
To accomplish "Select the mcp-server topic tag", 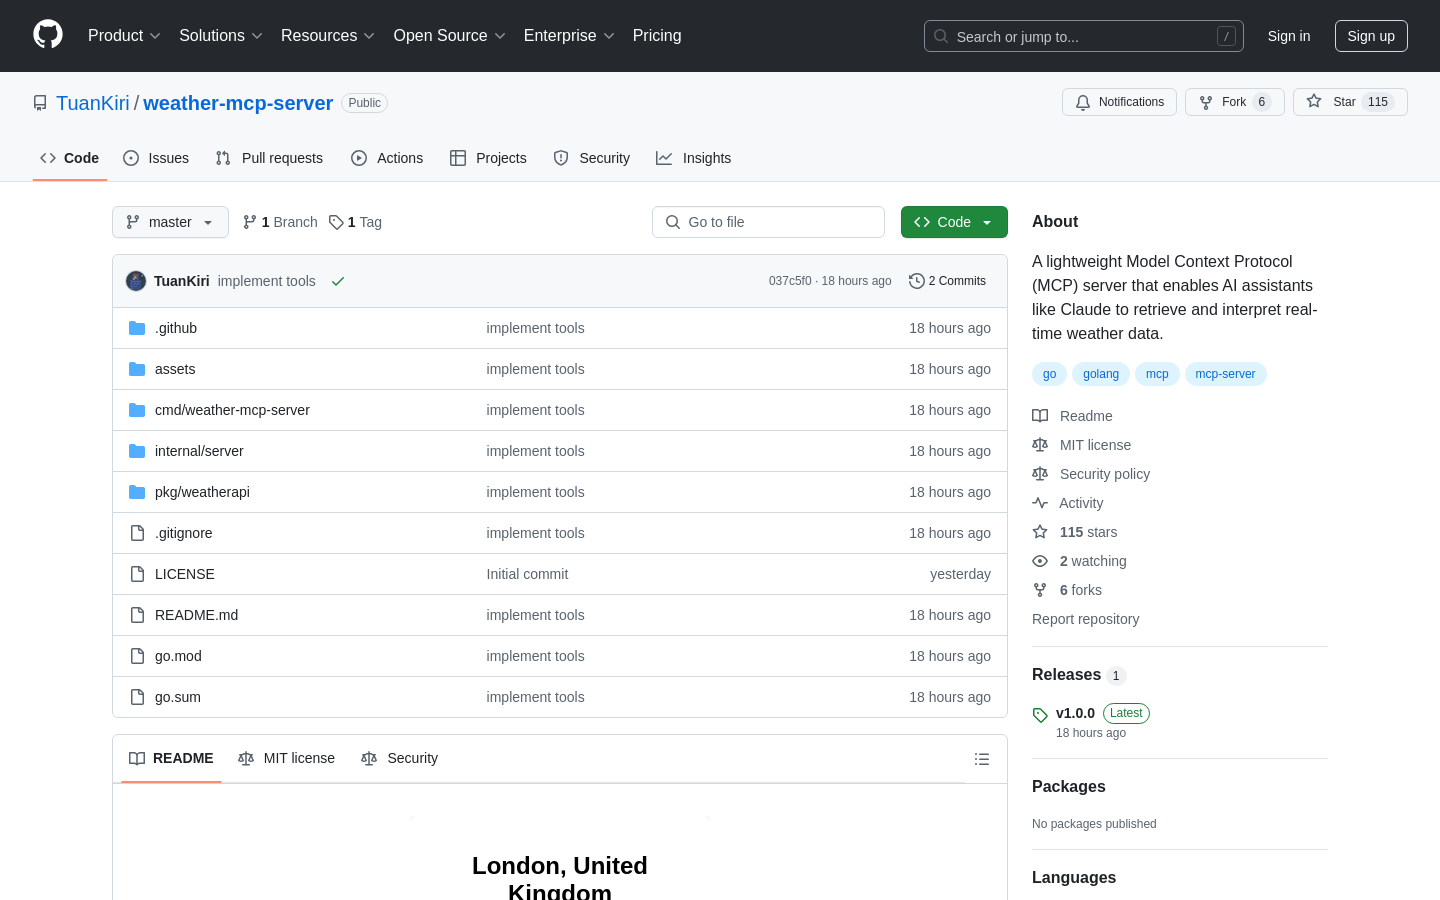I will [x=1225, y=374].
